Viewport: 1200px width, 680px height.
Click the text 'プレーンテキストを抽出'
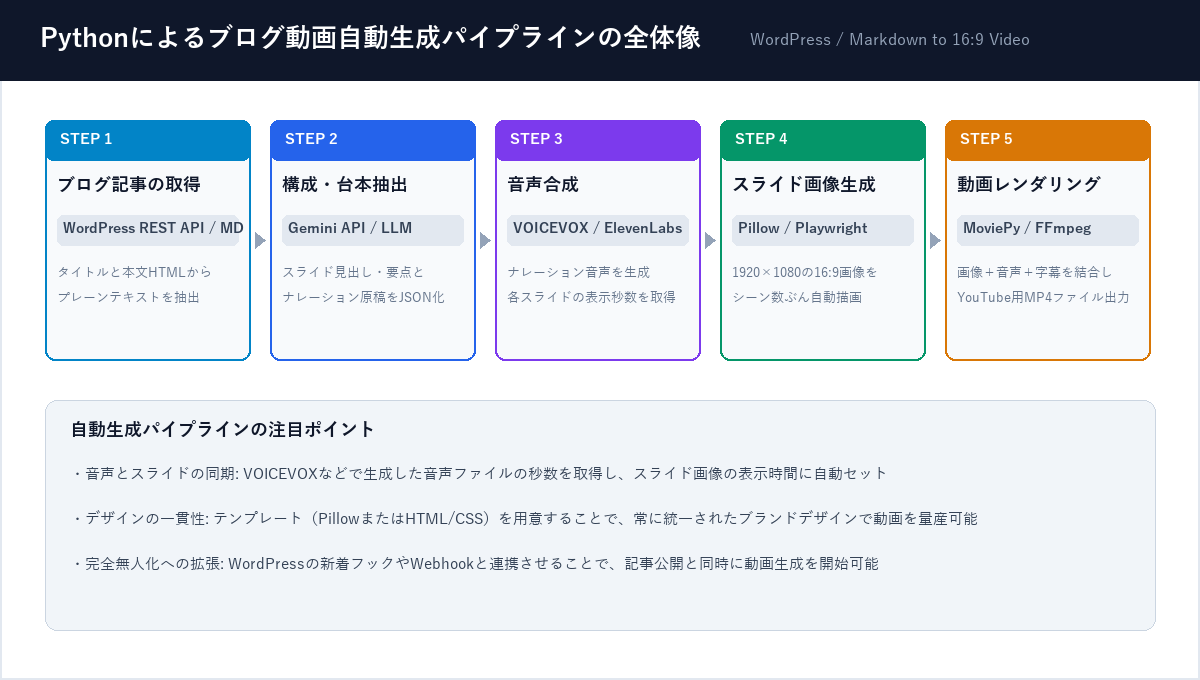(x=128, y=297)
